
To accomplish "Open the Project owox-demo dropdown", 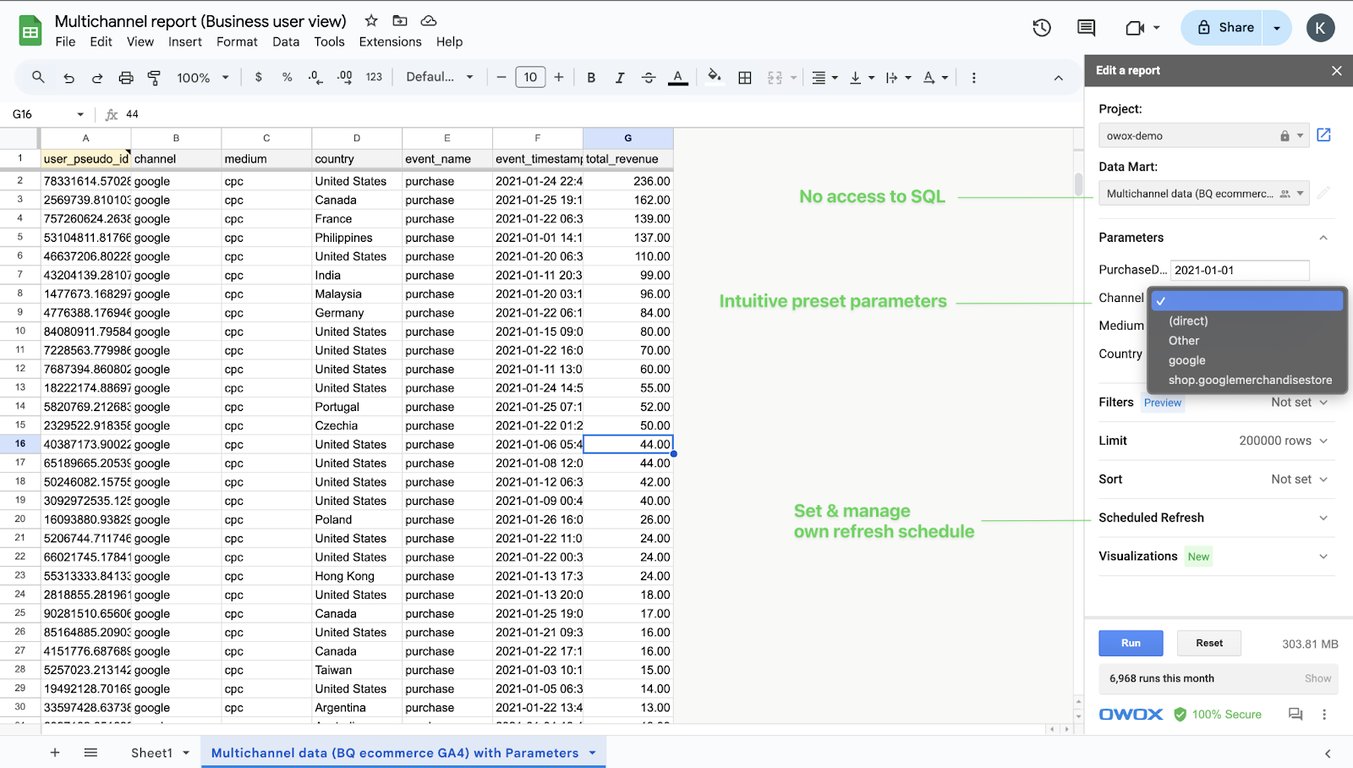I will (1203, 135).
